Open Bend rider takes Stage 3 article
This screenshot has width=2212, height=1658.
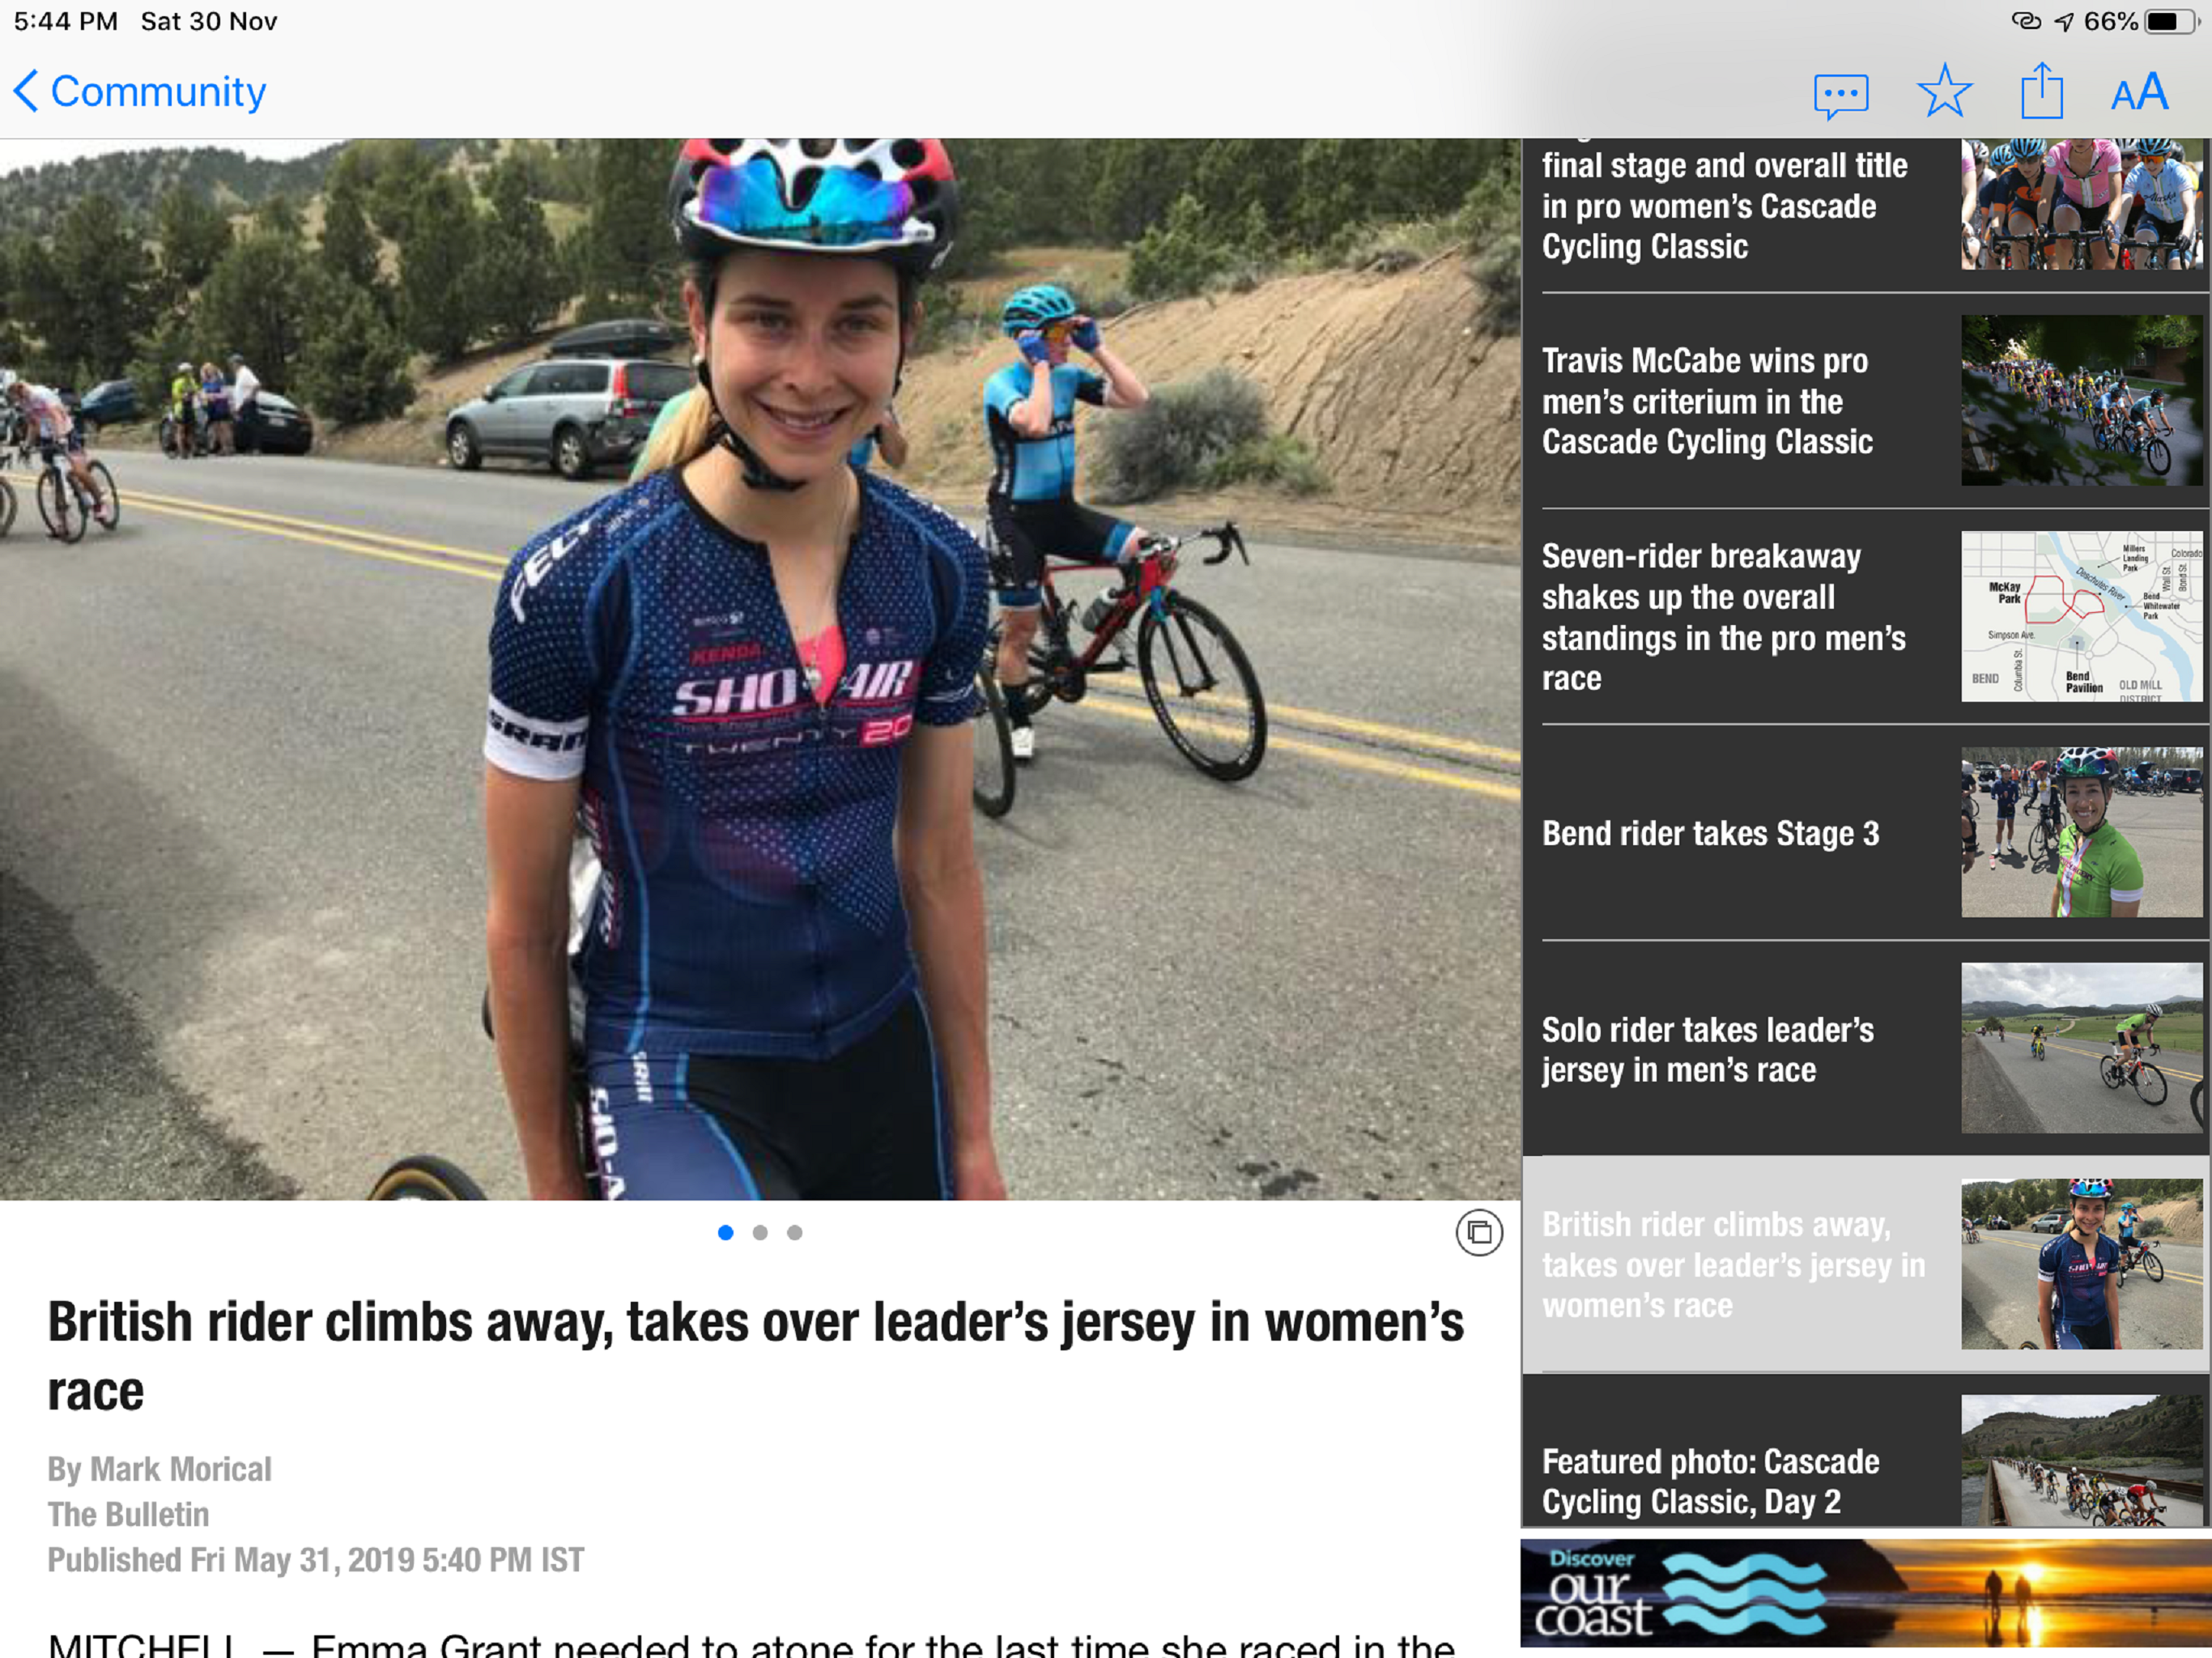click(1866, 833)
